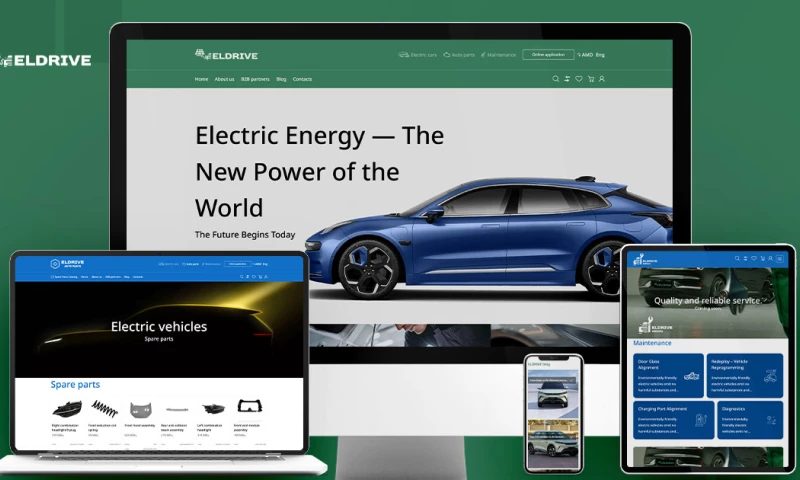Open the Maintenance category in the green header

498,55
